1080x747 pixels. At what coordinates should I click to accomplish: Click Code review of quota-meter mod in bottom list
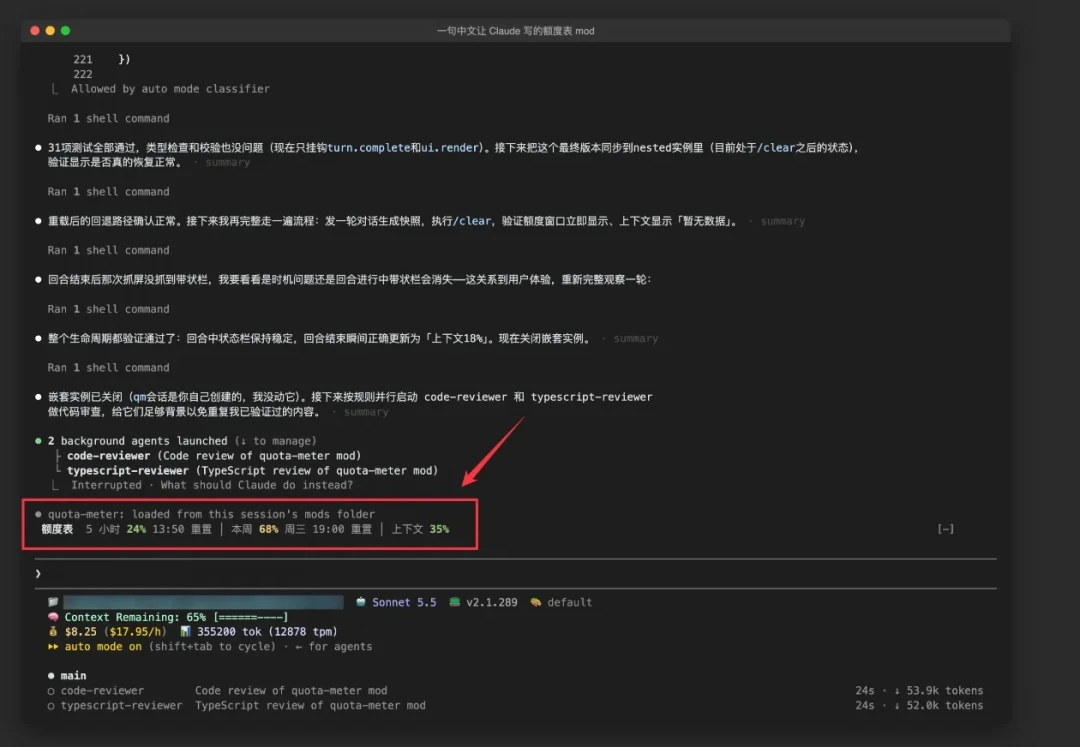tap(291, 691)
